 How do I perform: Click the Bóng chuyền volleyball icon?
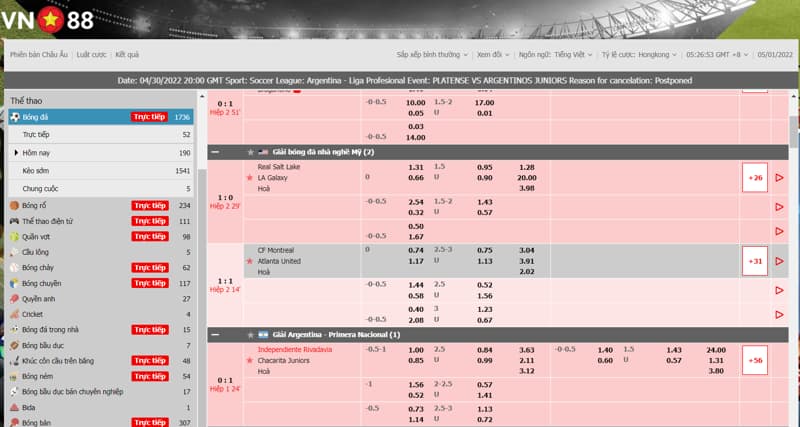(x=14, y=283)
